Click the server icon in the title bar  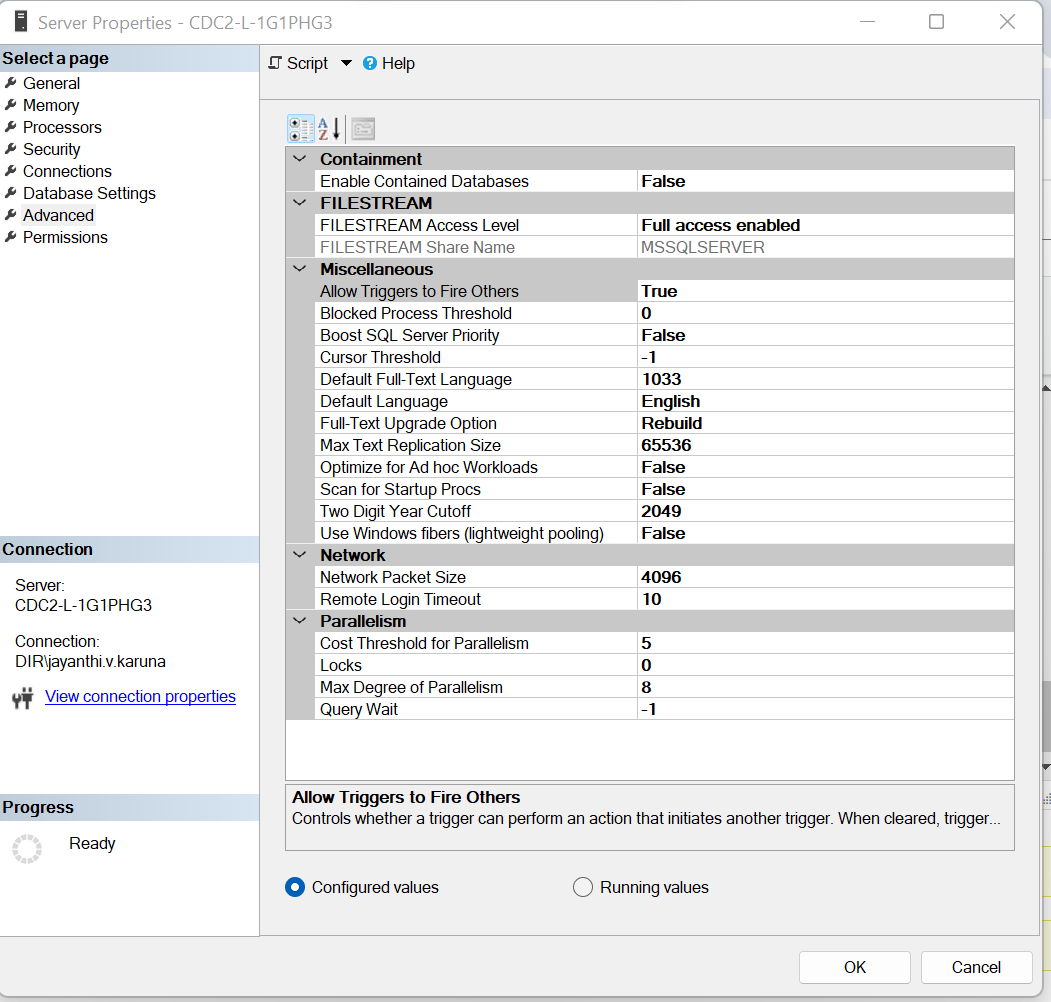(21, 21)
